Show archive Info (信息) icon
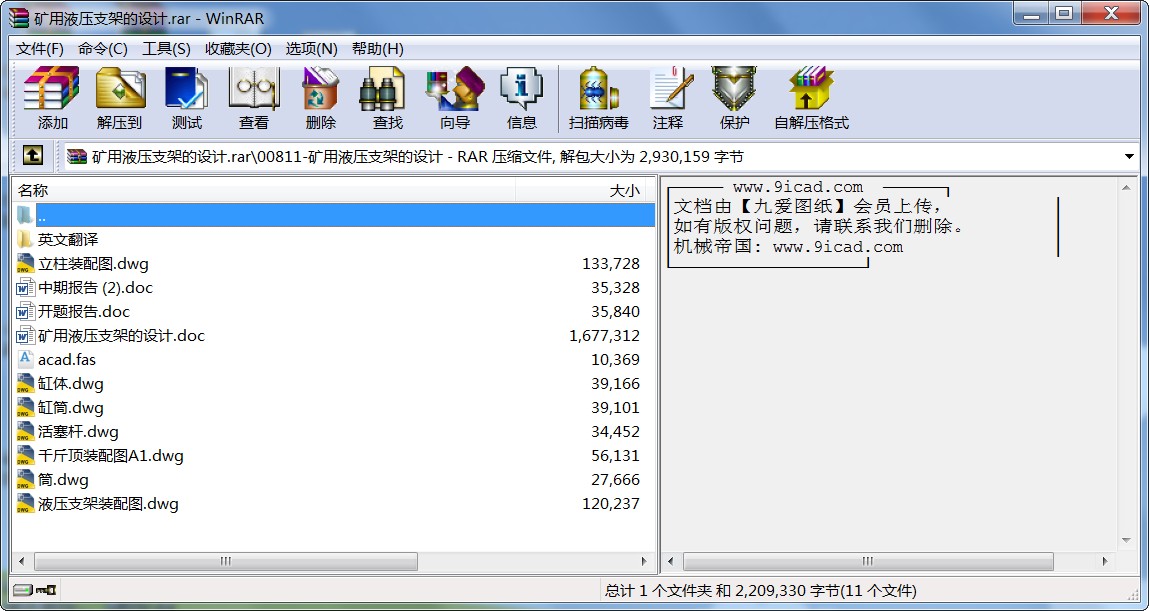Screen dimensions: 1149x611 pos(521,98)
